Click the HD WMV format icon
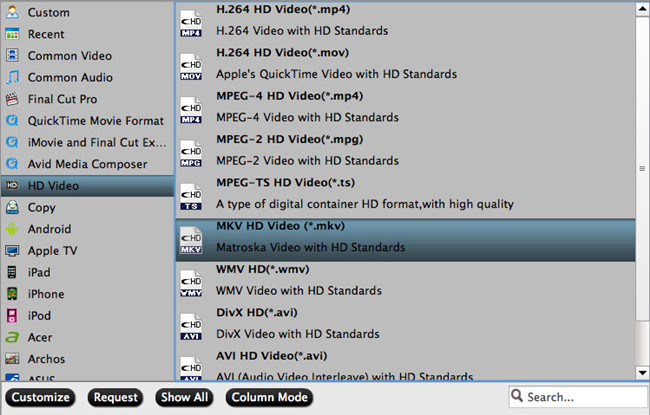Image resolution: width=650 pixels, height=415 pixels. pyautogui.click(x=191, y=284)
